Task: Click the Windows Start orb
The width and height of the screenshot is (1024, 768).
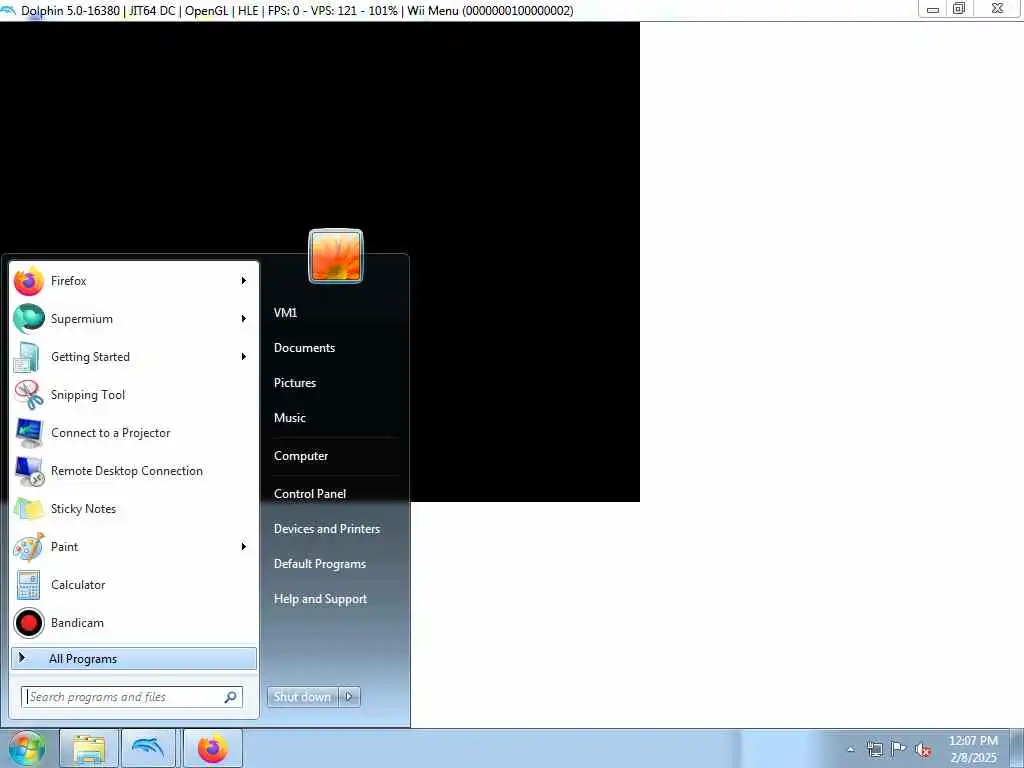Action: (27, 748)
